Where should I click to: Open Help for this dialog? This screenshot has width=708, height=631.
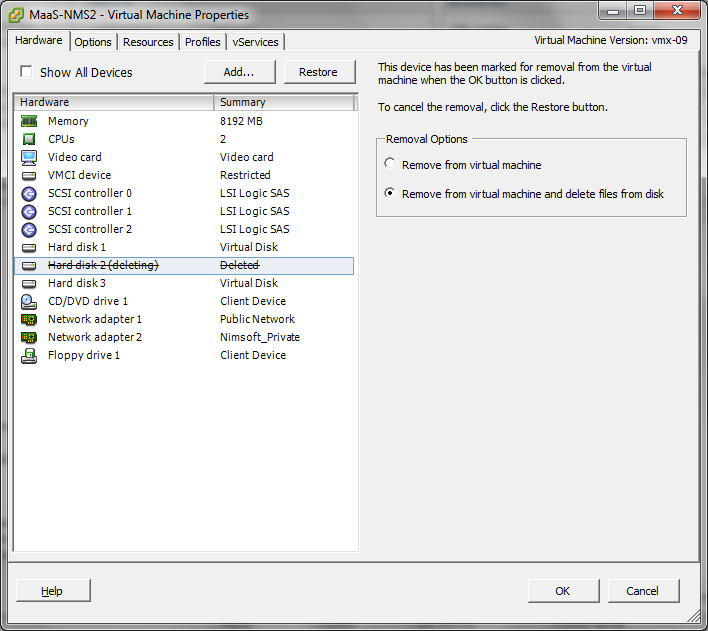(52, 591)
